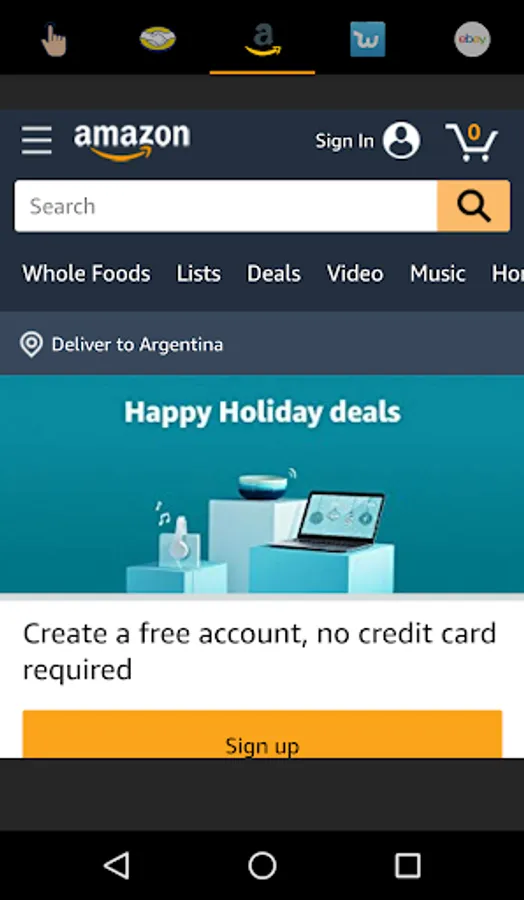Go to Lists in the navigation bar

pos(199,273)
